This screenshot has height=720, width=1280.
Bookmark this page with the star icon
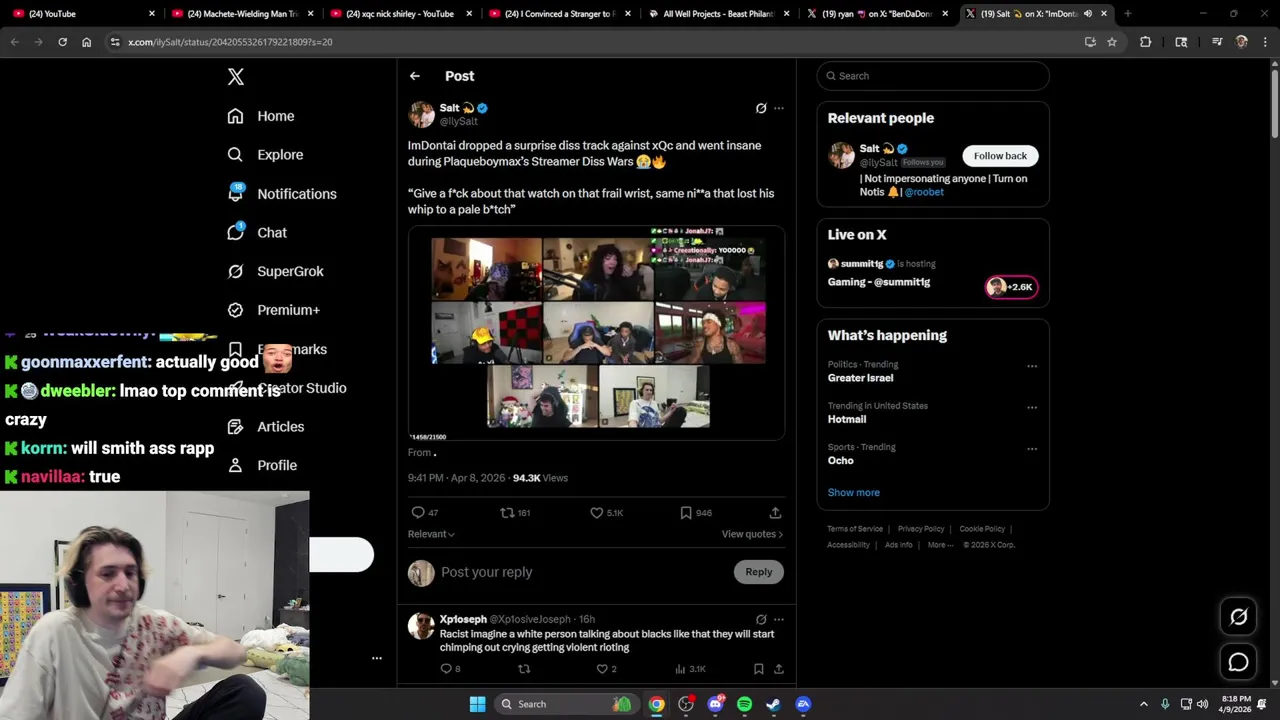(1111, 42)
